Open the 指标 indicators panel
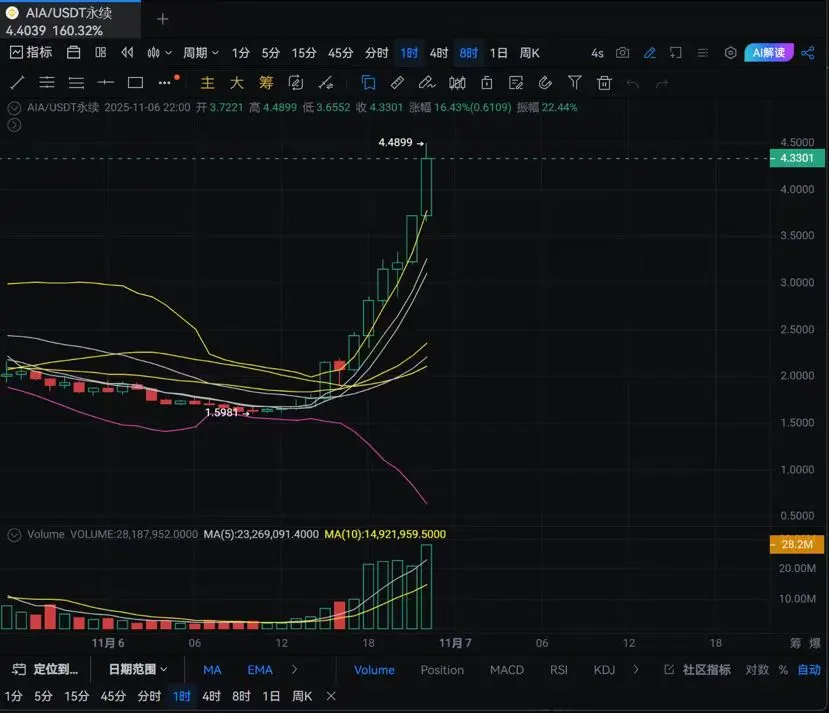The image size is (829, 713). pos(31,52)
